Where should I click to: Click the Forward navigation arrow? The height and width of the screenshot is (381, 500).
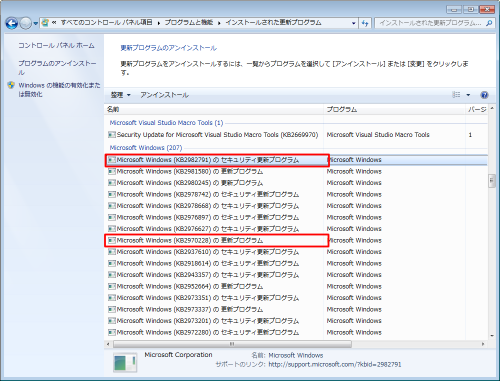26,23
